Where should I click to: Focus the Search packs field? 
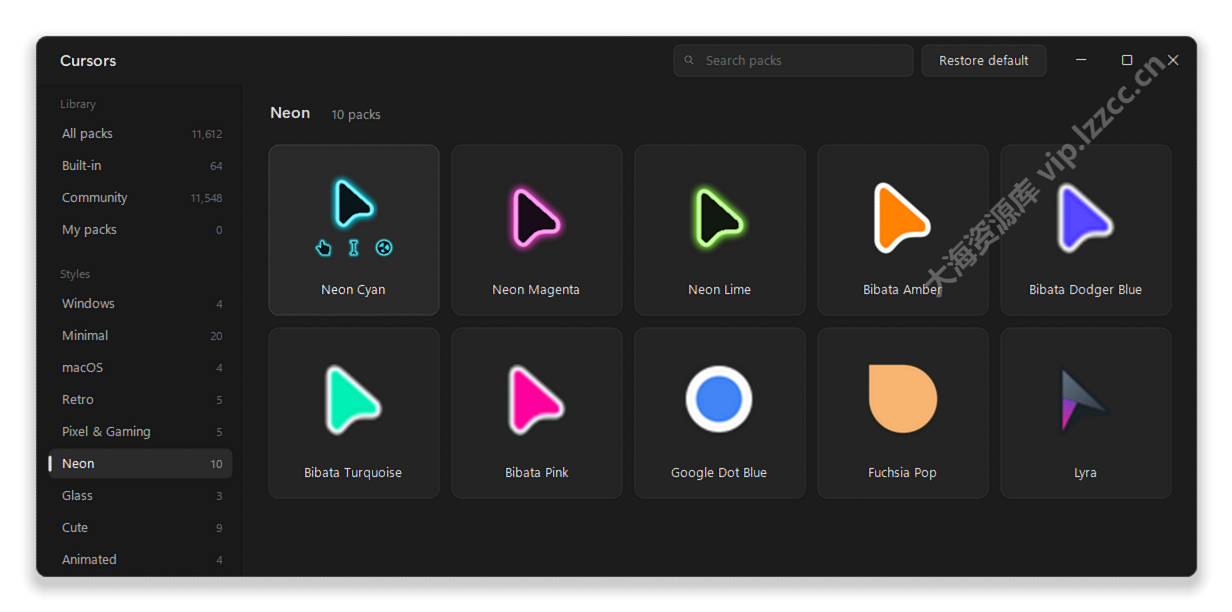pyautogui.click(x=793, y=61)
